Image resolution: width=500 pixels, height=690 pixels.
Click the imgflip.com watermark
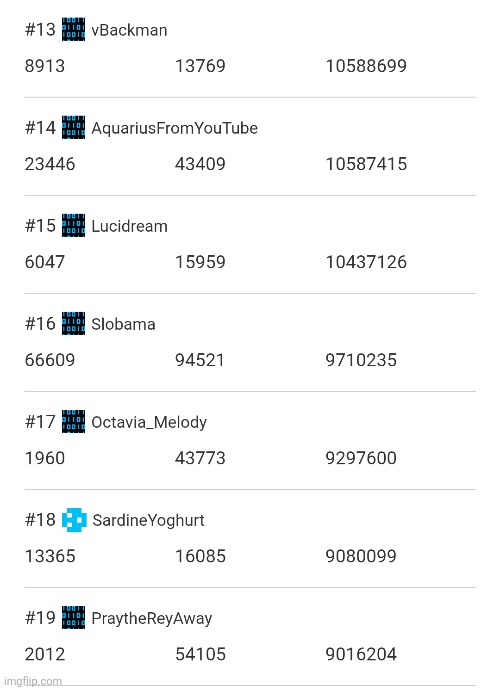click(33, 681)
